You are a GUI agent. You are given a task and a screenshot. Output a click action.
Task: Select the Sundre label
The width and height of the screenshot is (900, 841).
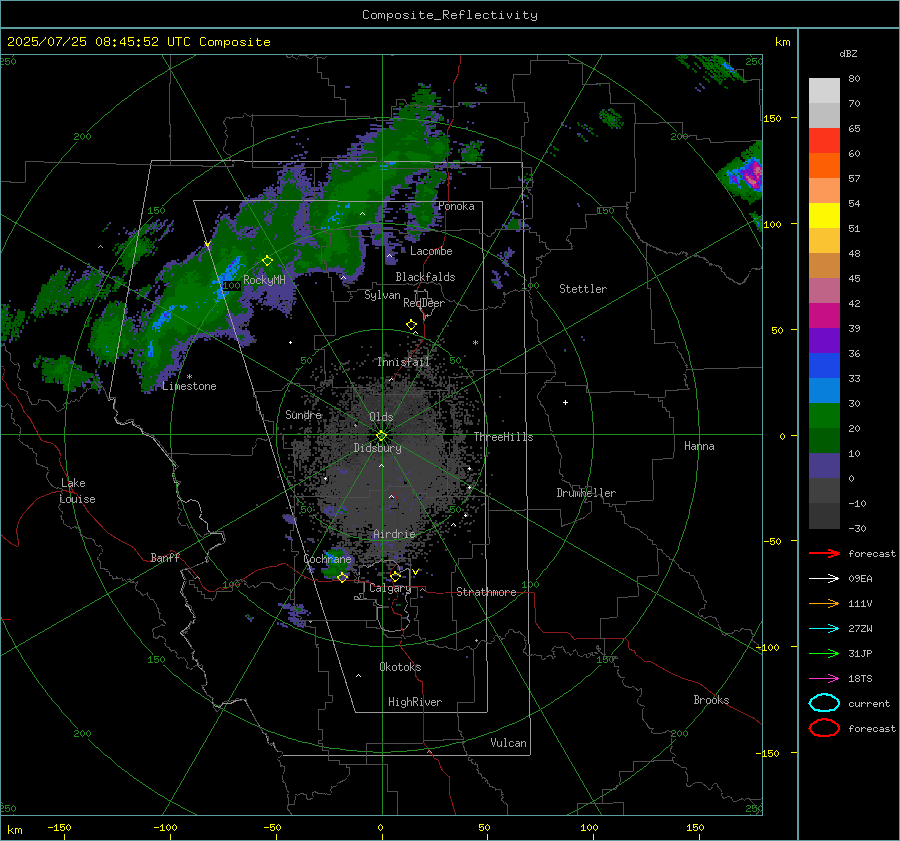[x=304, y=415]
